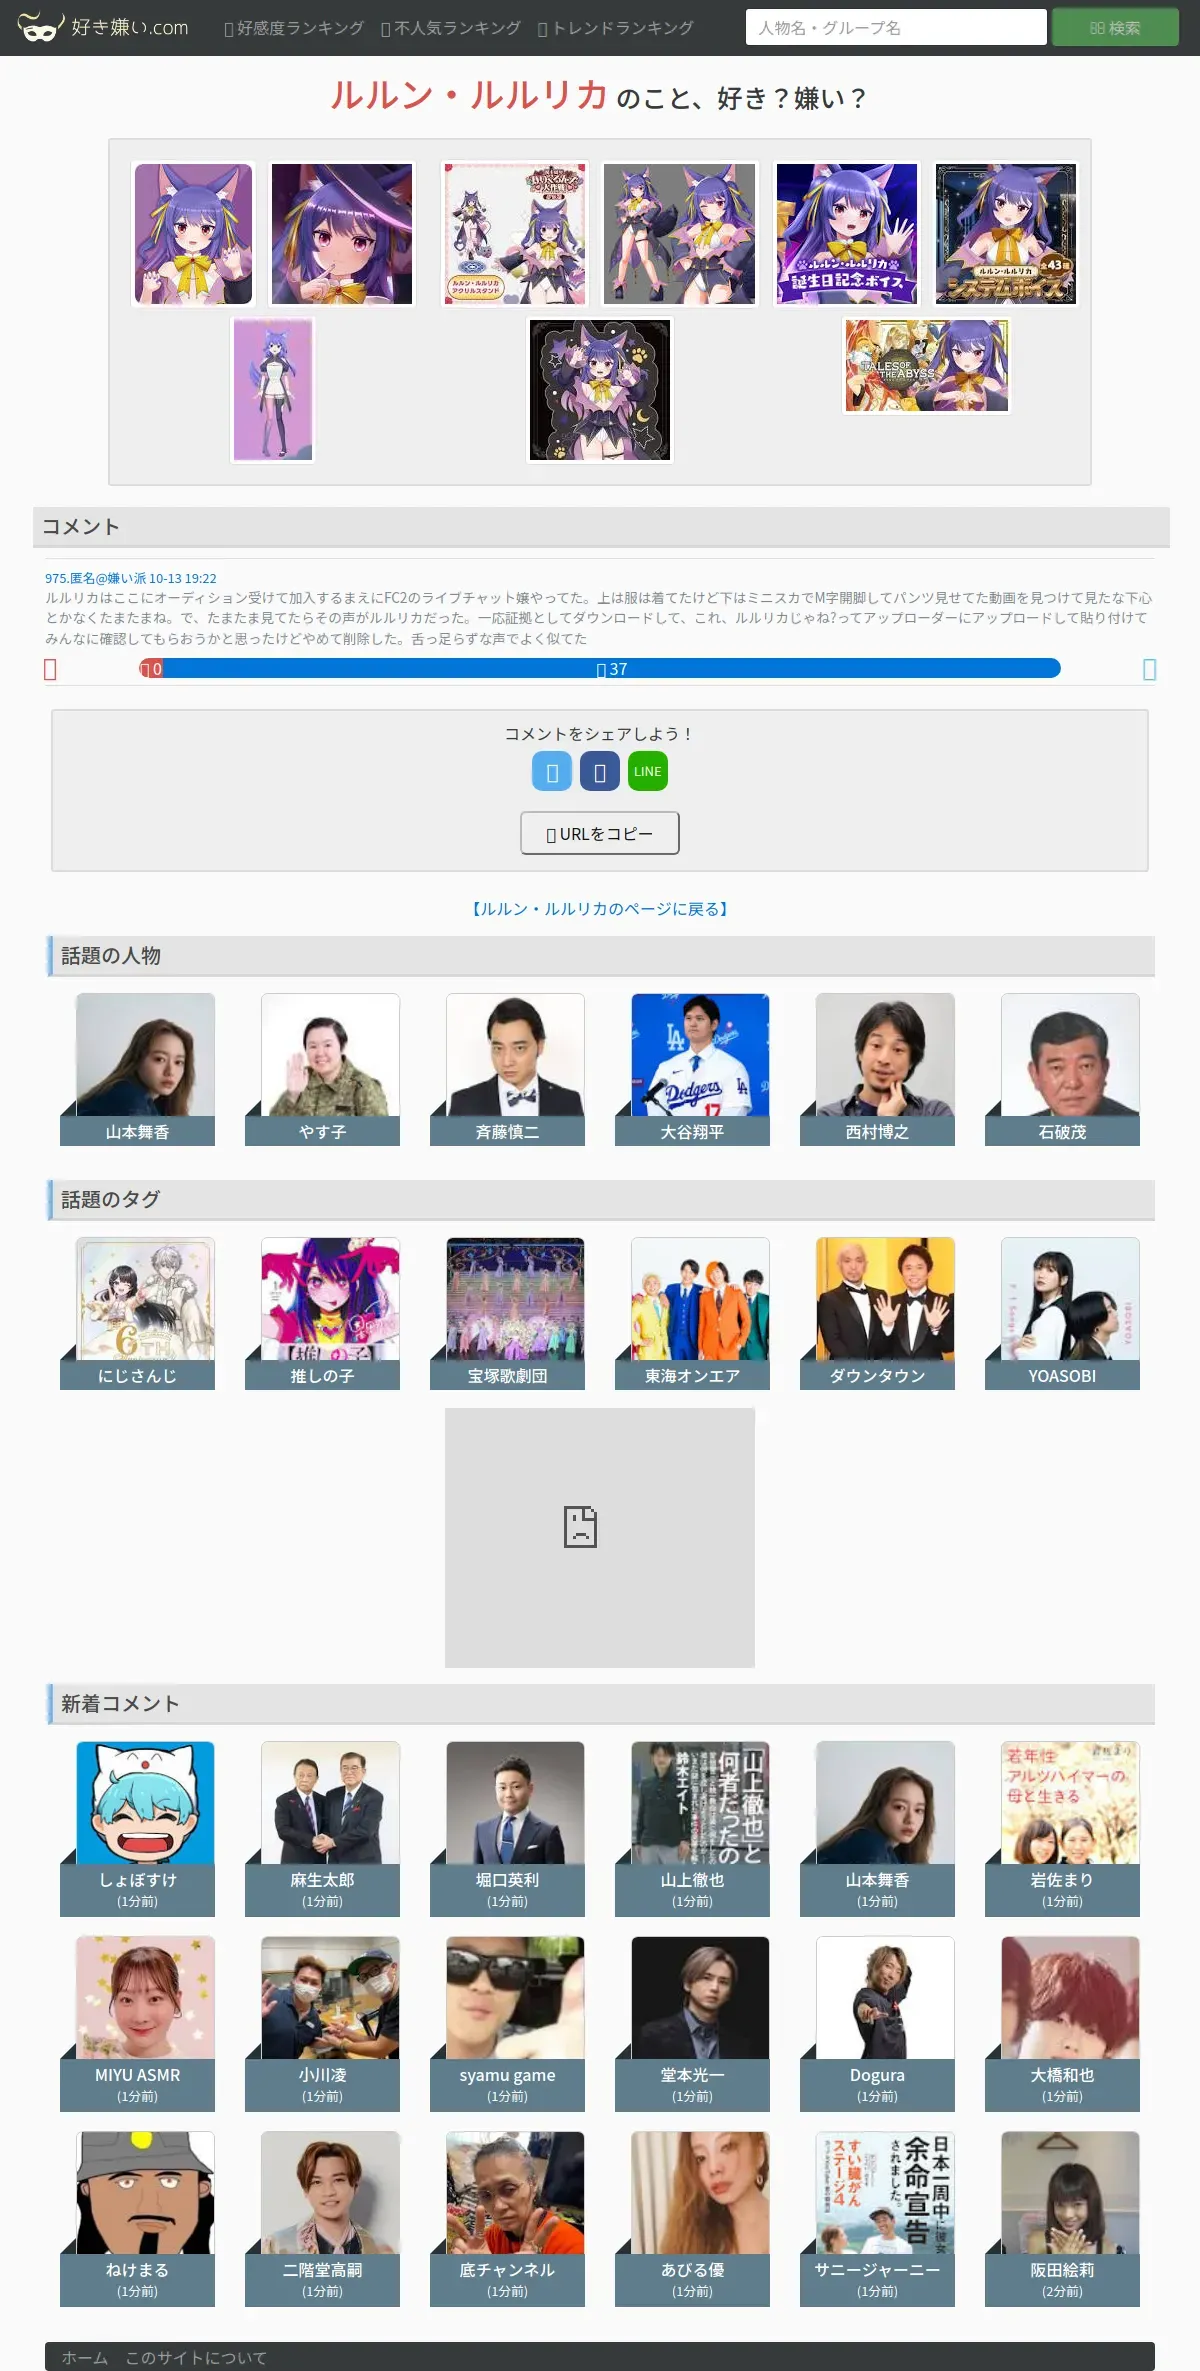Screen dimensions: 1200x2371
Task: Open the 底チャンネル card
Action: (508, 2218)
